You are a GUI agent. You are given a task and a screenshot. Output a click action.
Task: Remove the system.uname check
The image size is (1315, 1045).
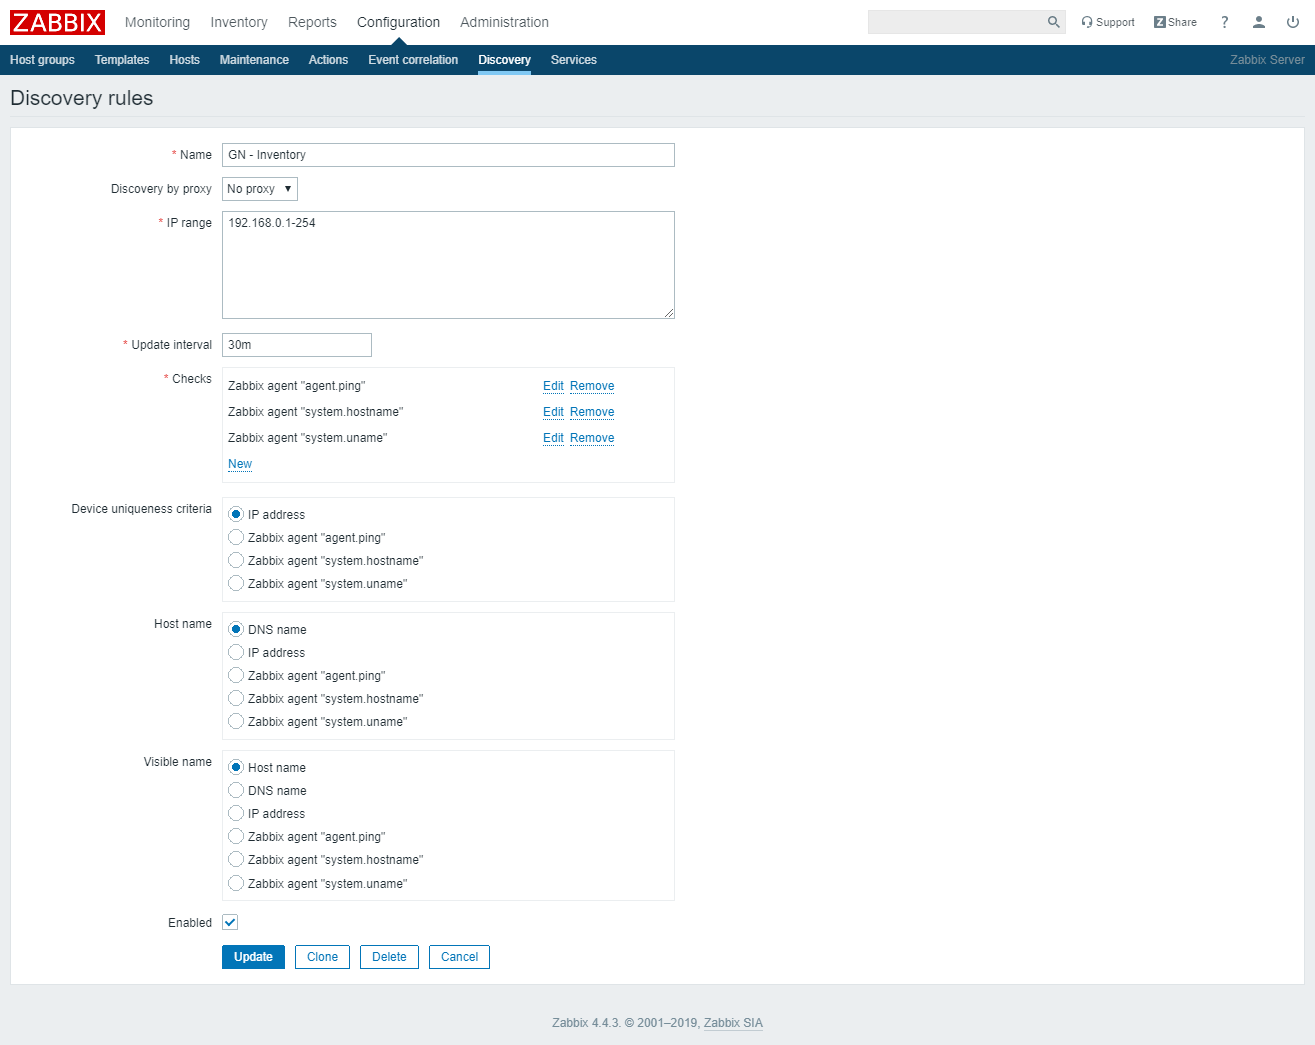pos(592,438)
